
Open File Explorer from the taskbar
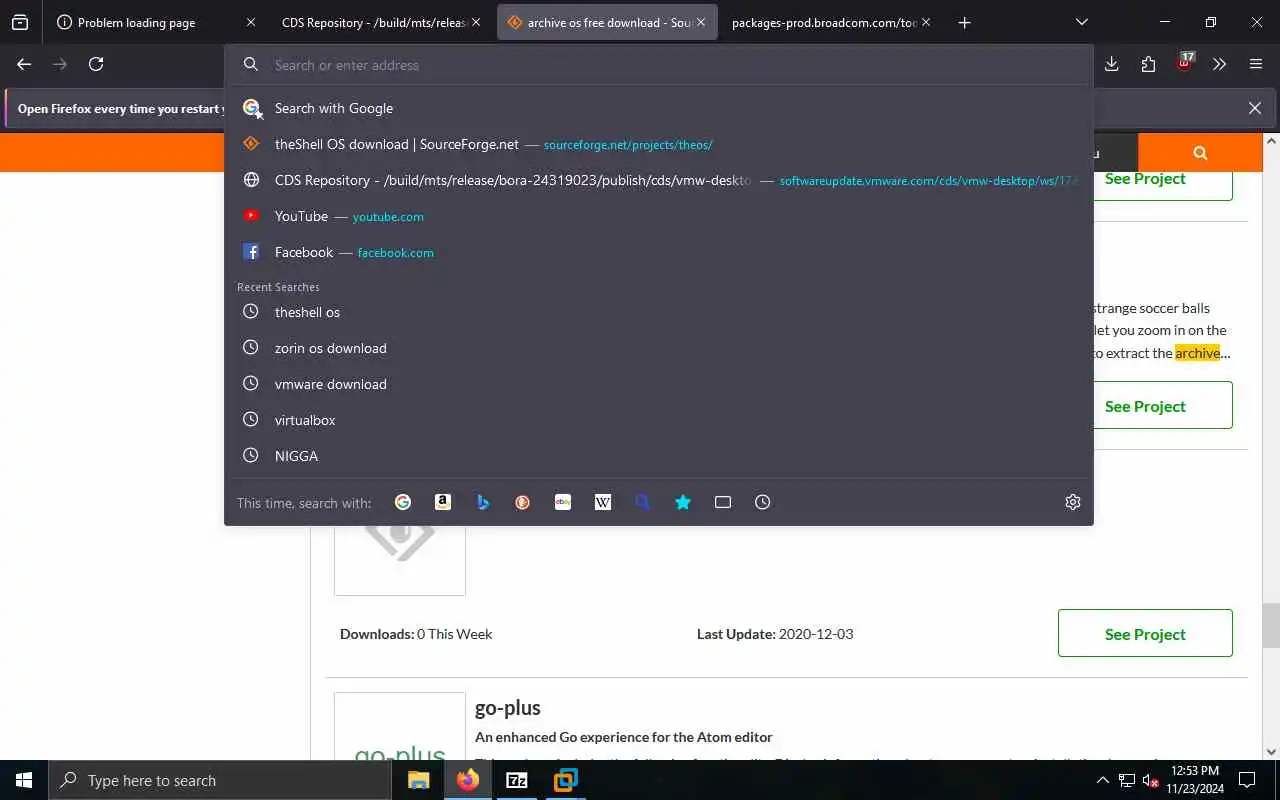click(419, 780)
